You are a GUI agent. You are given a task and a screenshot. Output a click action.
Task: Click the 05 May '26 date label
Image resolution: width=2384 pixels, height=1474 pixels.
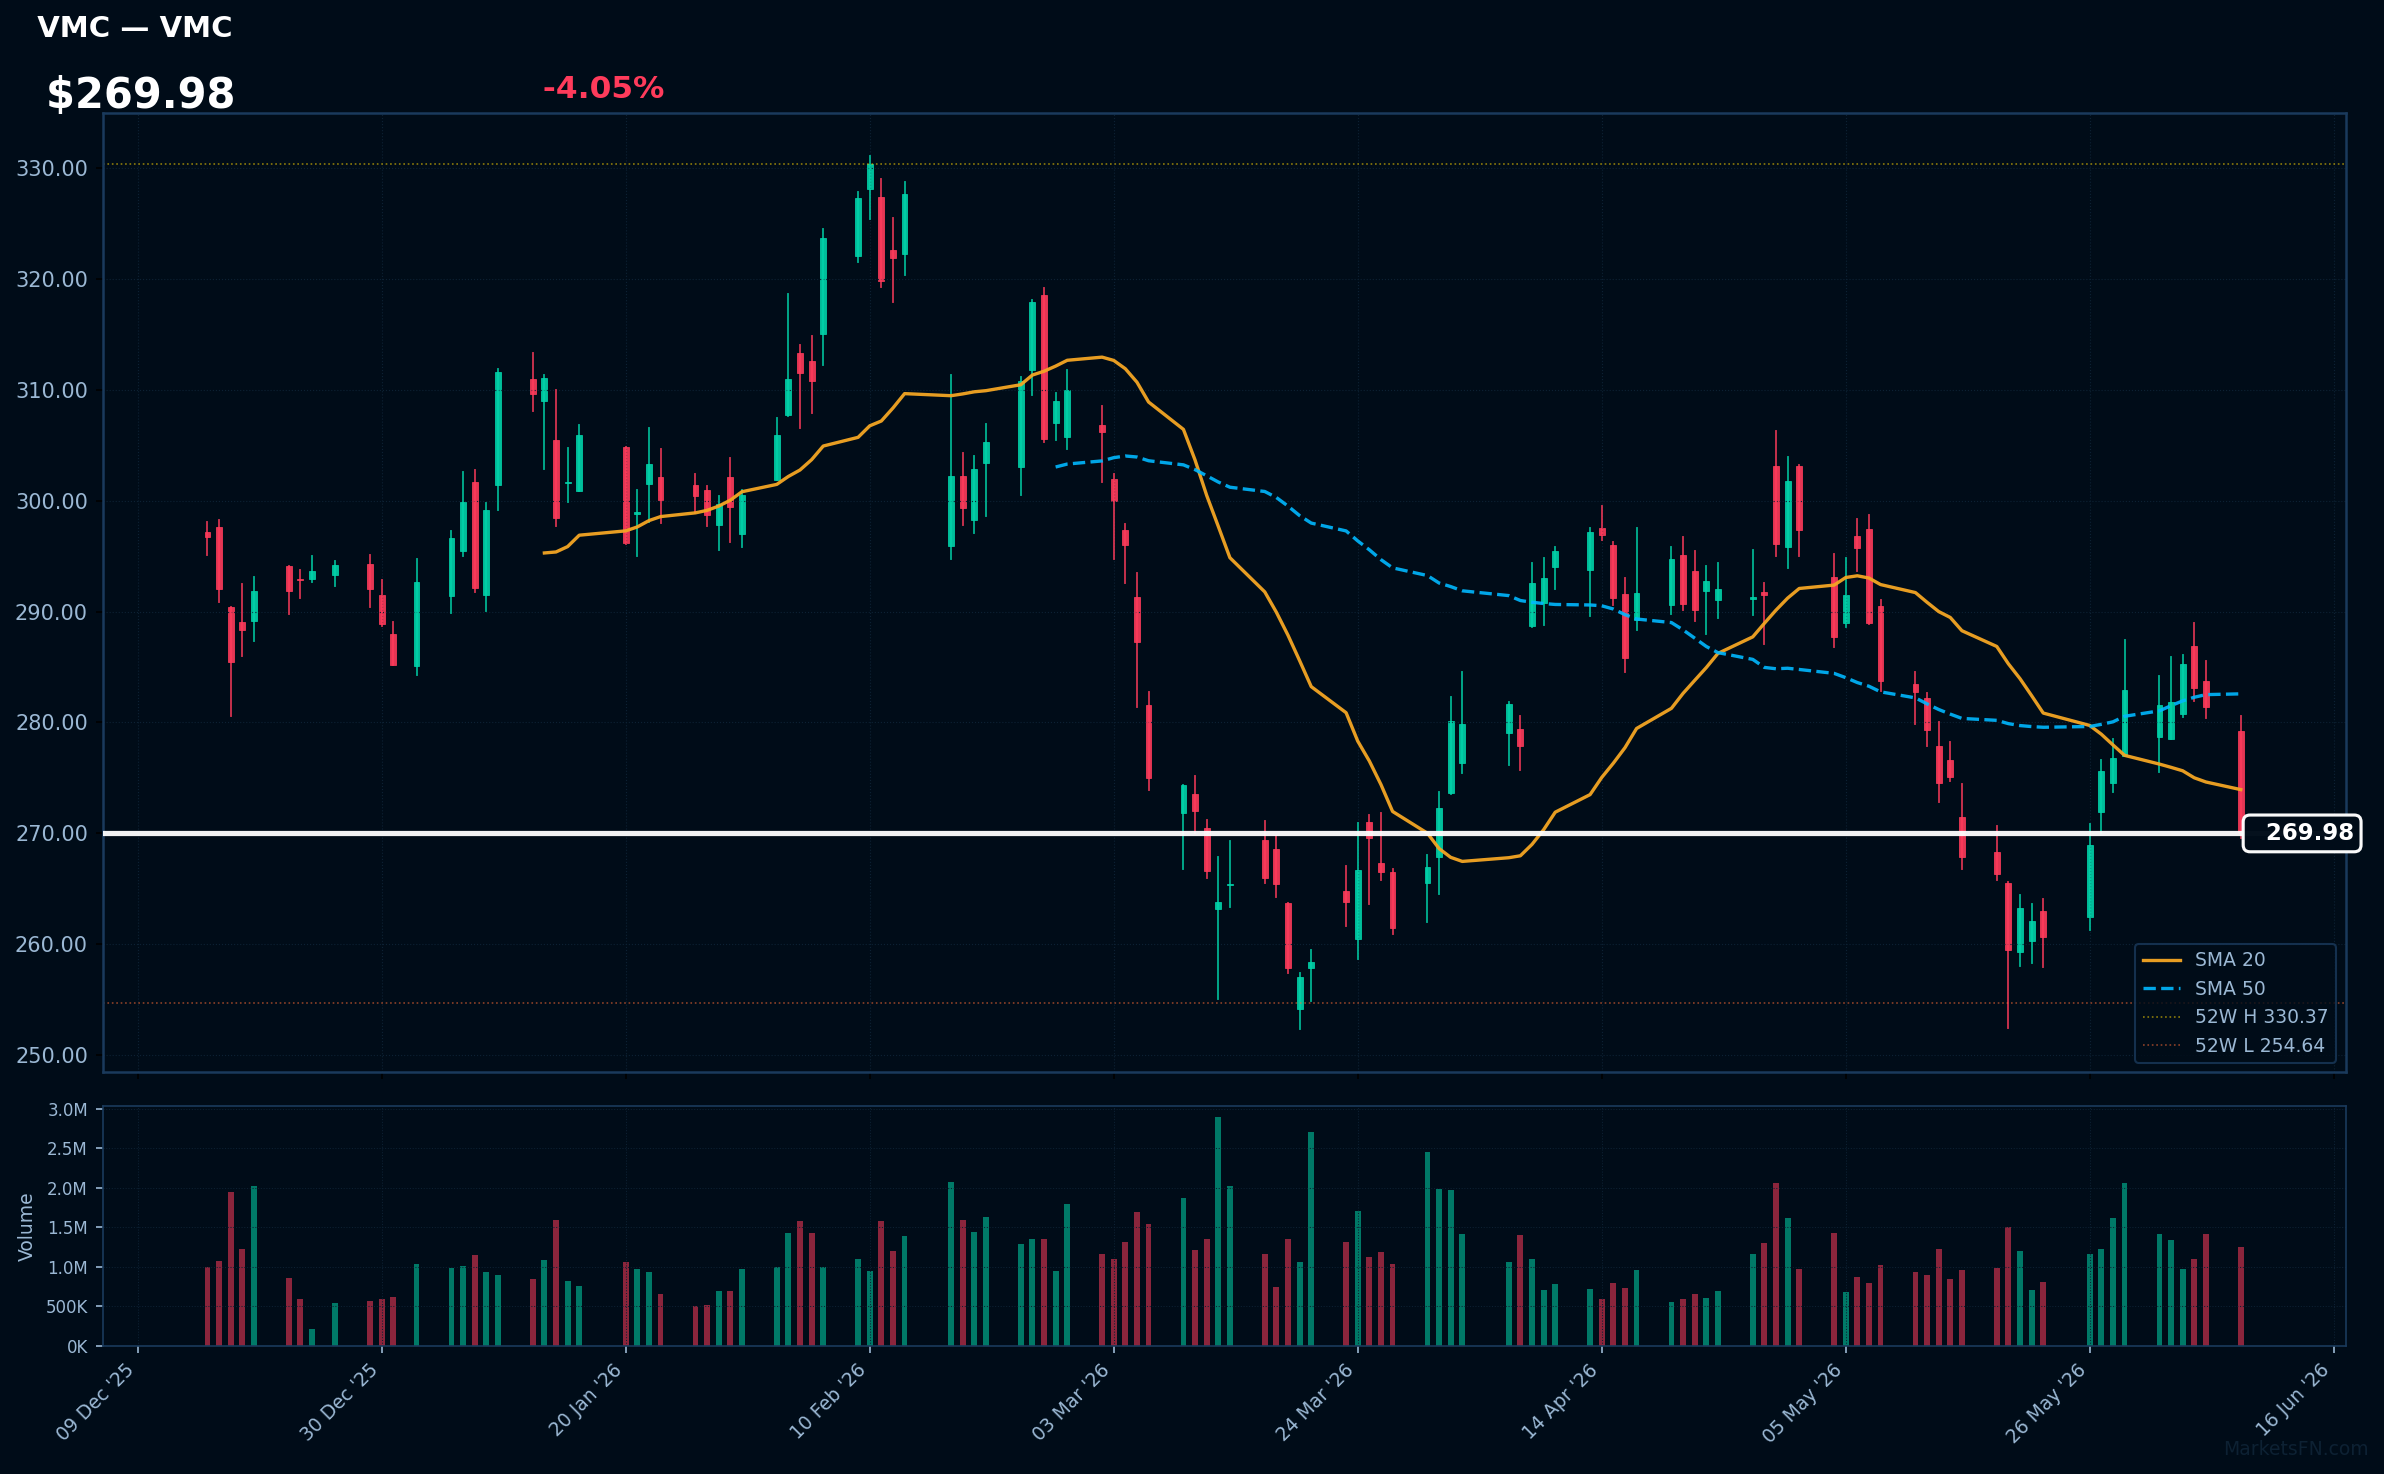(1802, 1401)
